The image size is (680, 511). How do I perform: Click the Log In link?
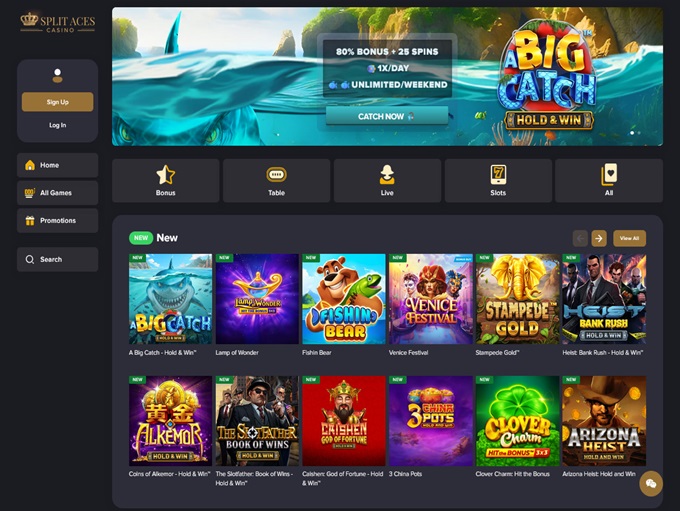[57, 125]
